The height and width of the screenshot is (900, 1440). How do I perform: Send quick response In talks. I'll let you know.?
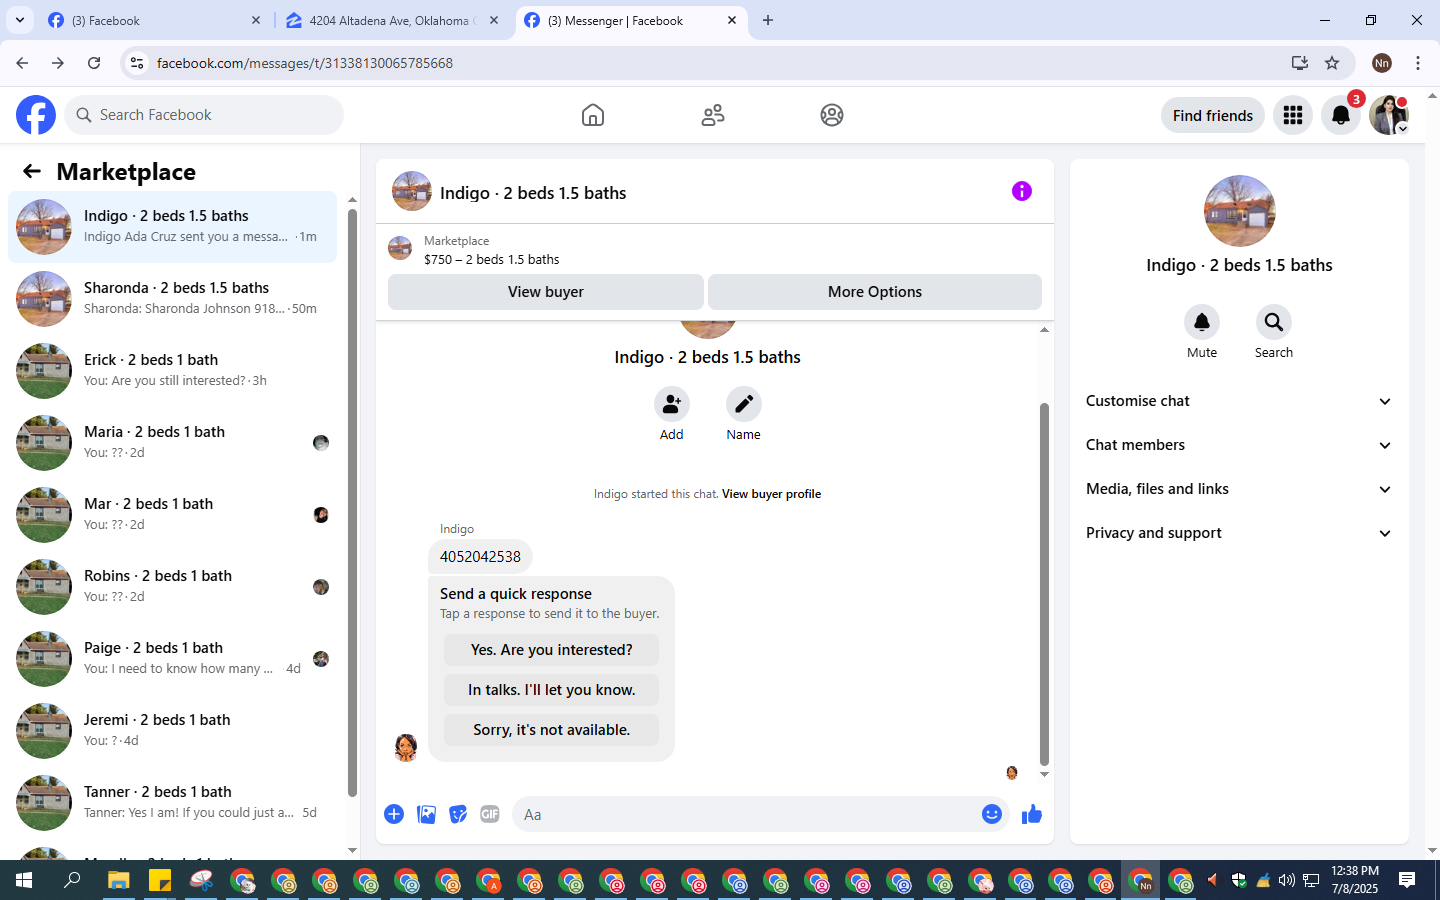(552, 690)
